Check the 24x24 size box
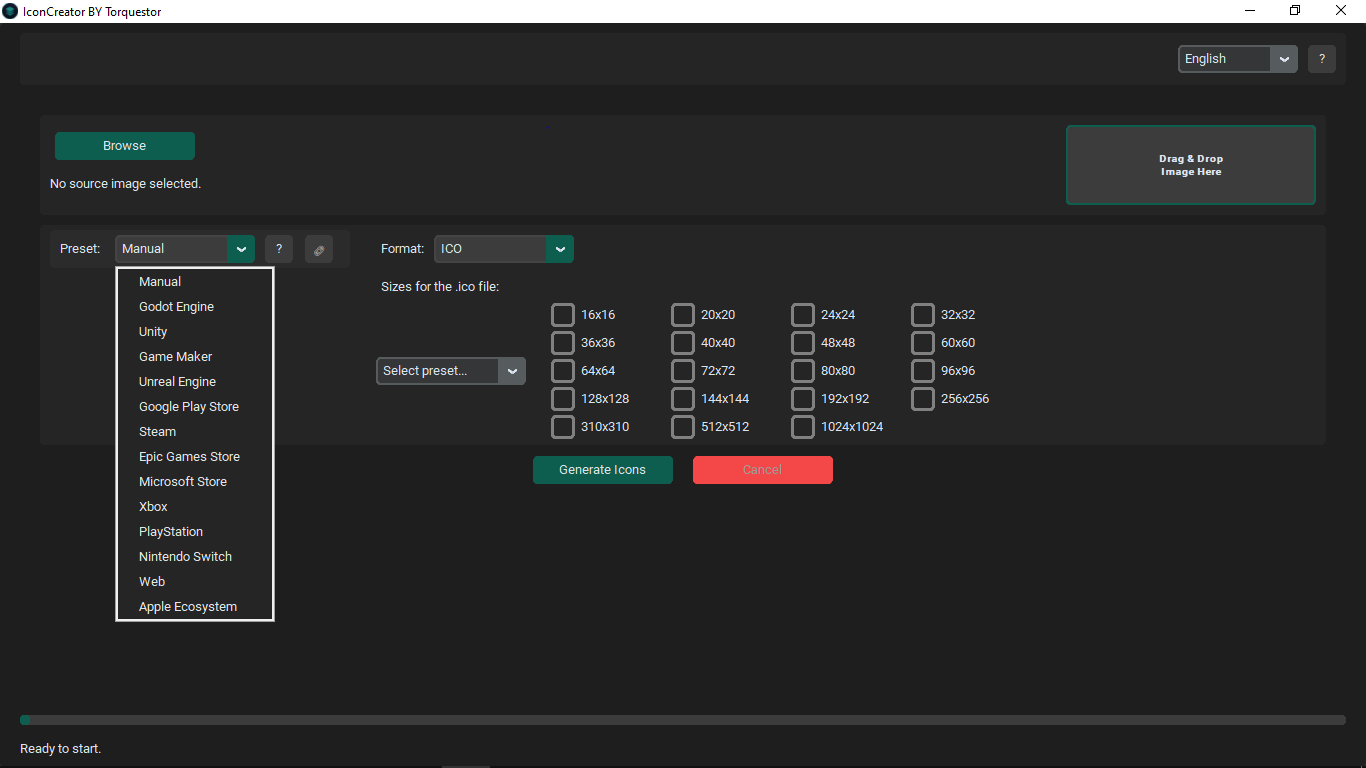Viewport: 1366px width, 768px height. tap(803, 315)
